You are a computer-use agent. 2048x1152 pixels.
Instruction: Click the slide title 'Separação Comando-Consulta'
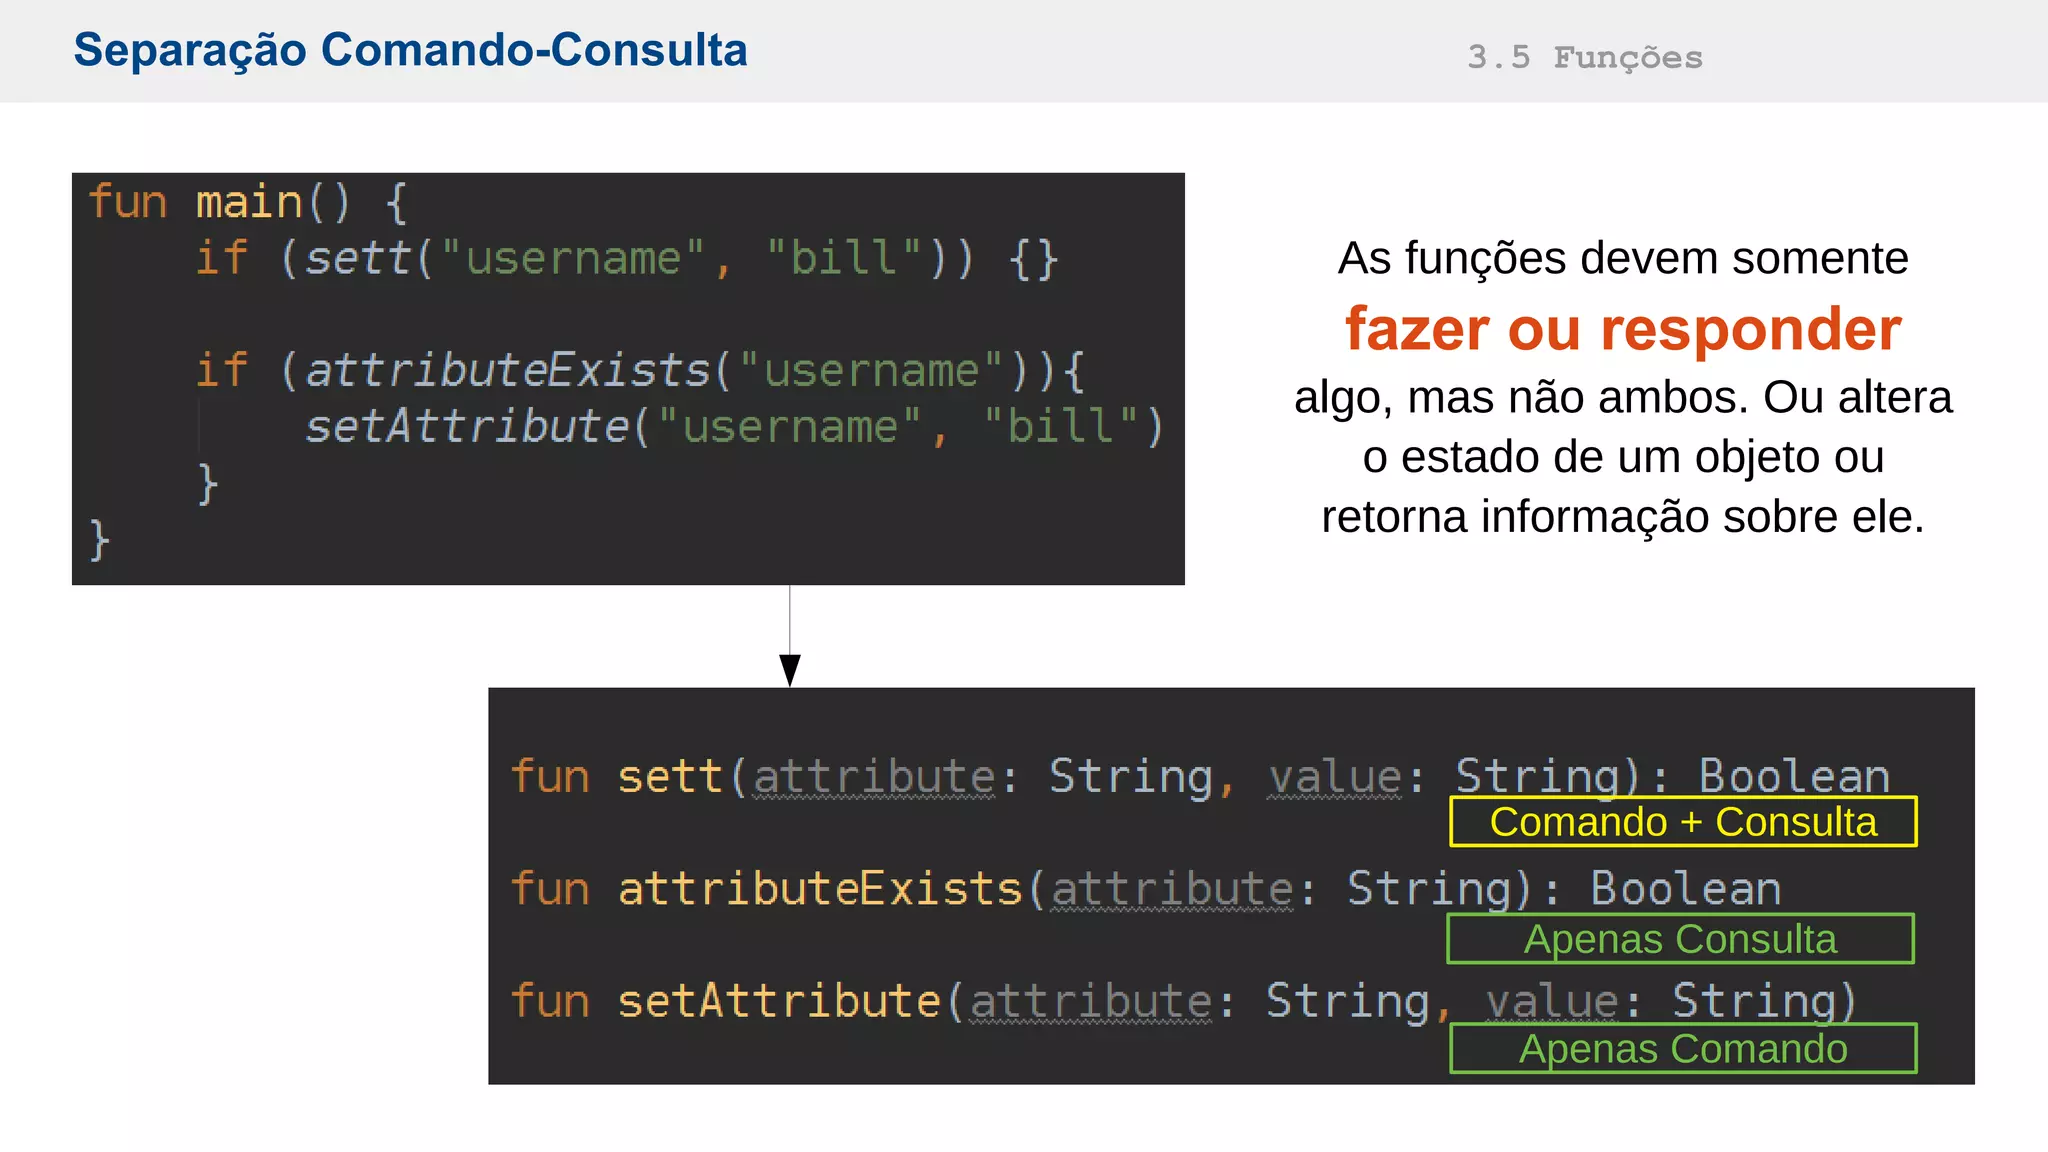click(410, 50)
